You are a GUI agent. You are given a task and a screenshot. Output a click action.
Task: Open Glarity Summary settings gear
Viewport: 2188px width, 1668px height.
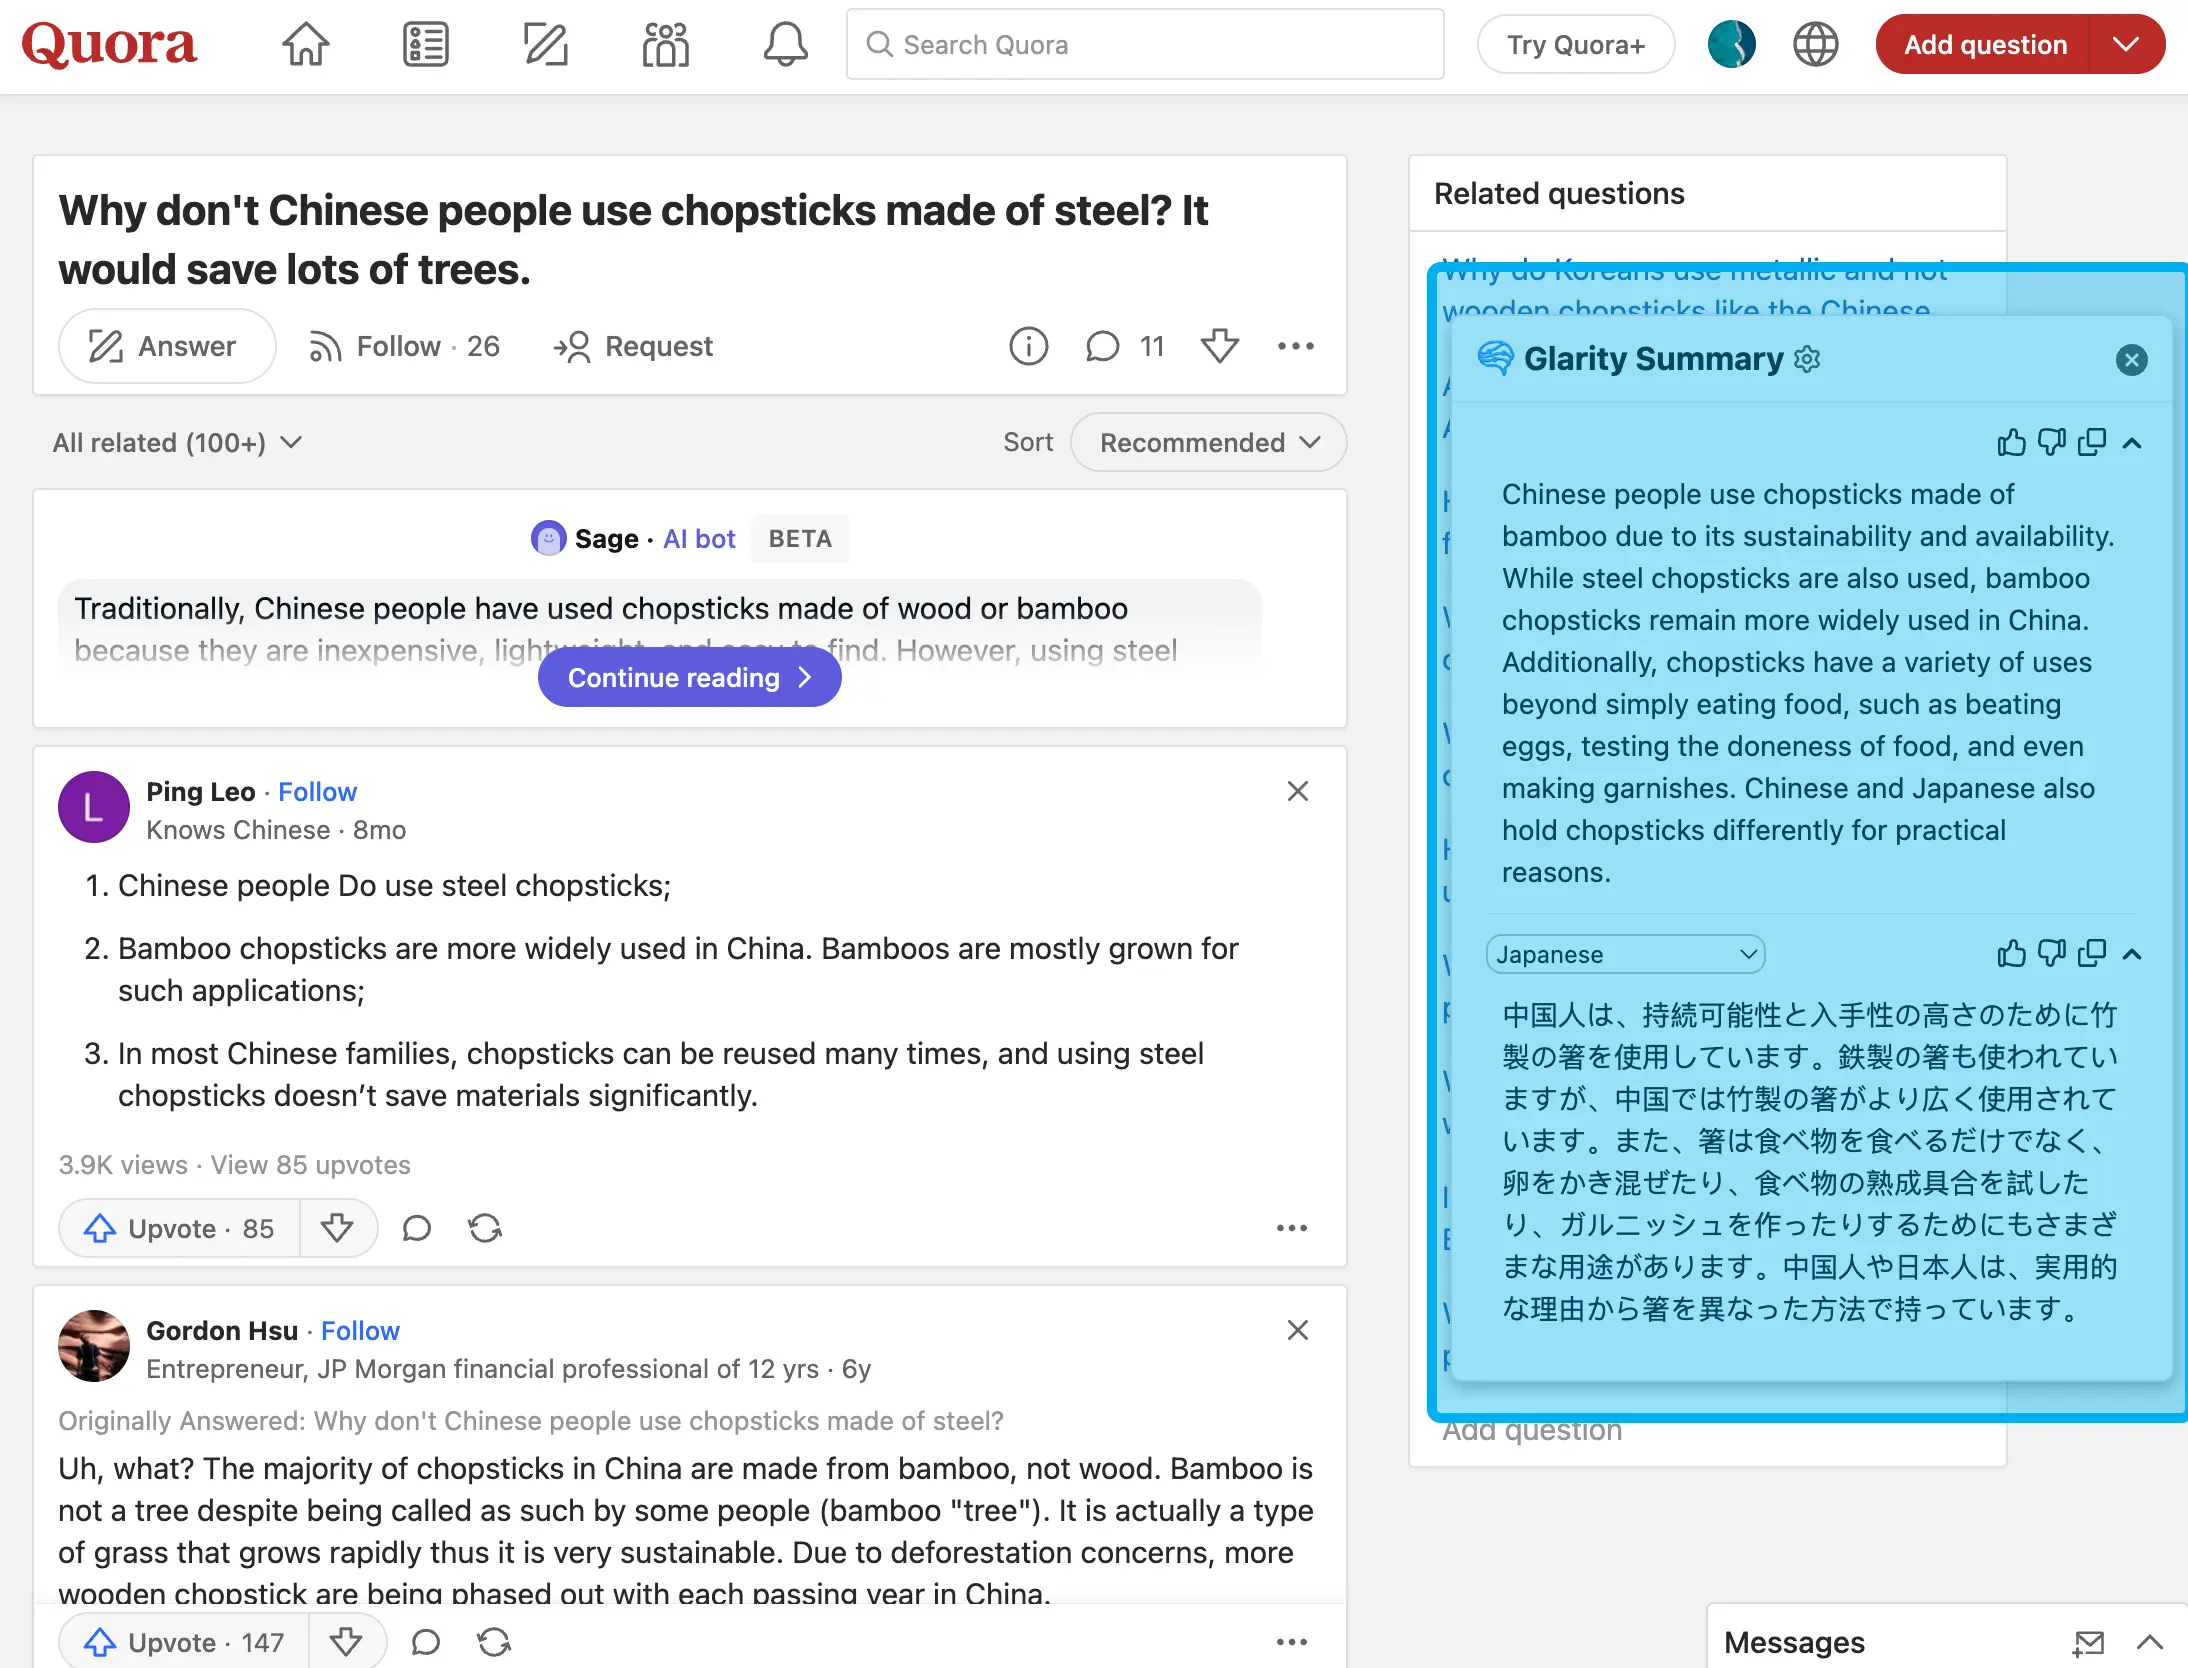(1807, 359)
